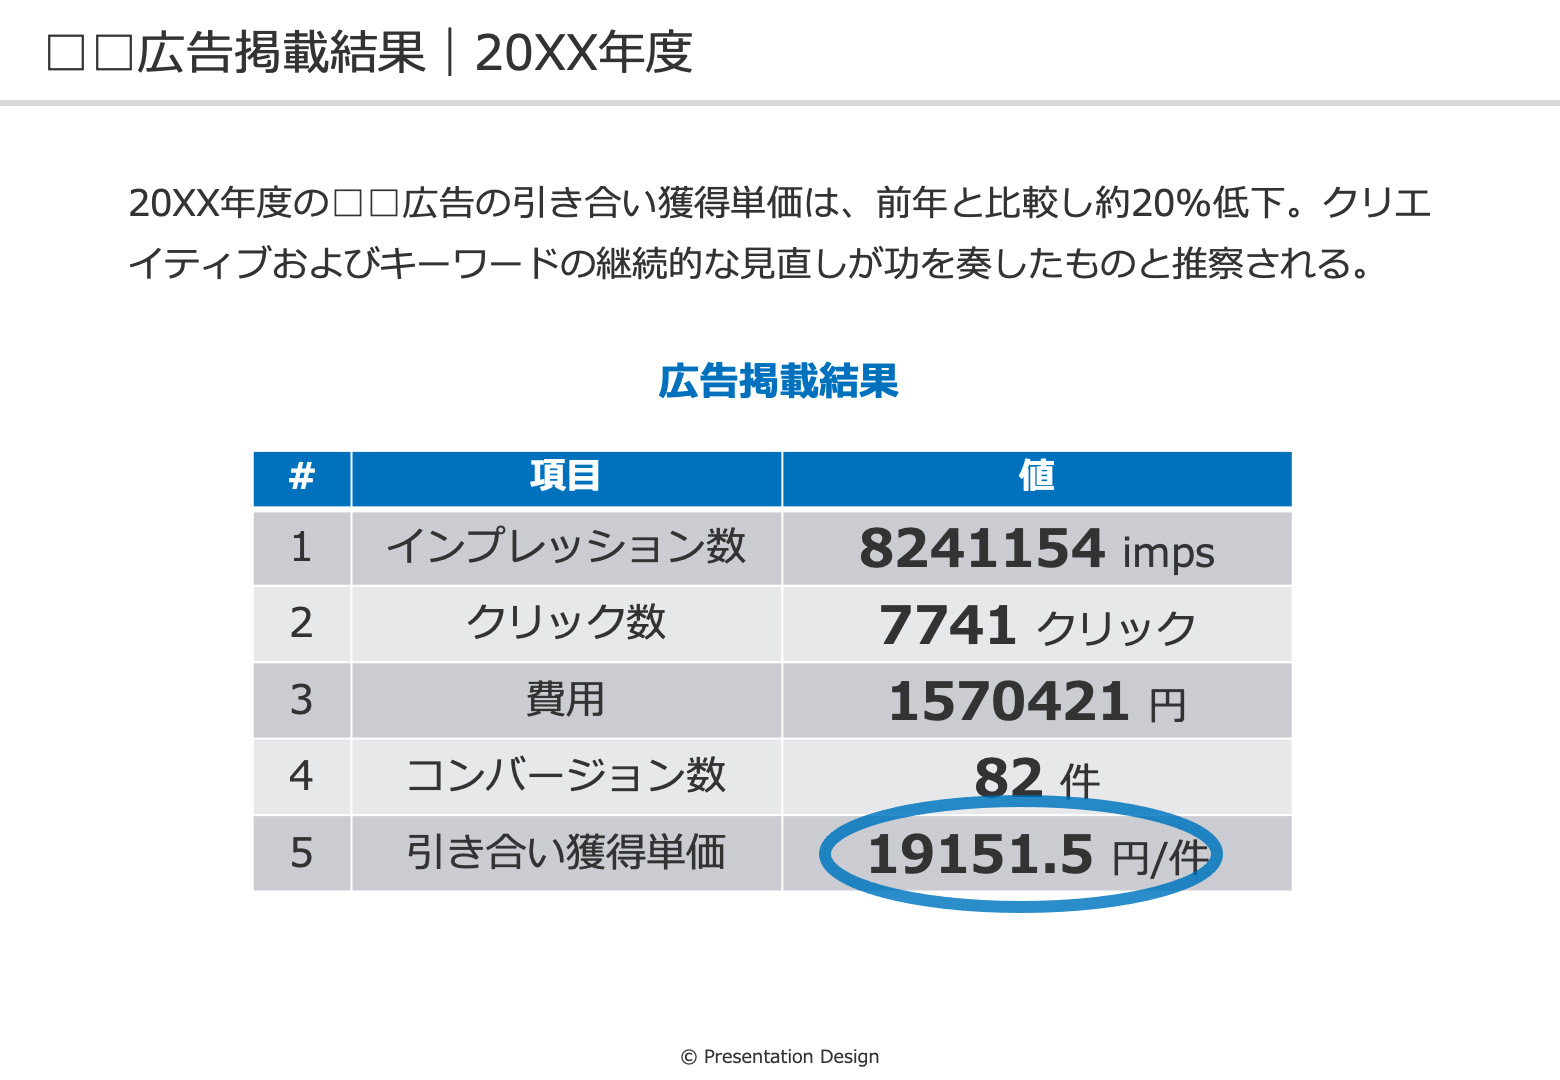Select the 'コンバージョン数' cell
Image resolution: width=1560 pixels, height=1080 pixels.
click(566, 777)
